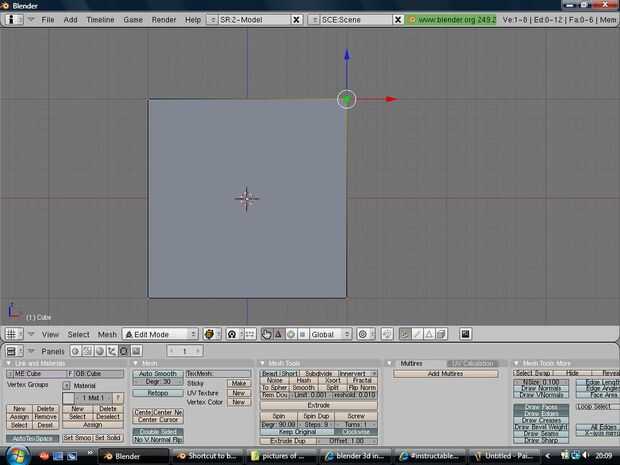Open the 3D view window type selector

(13, 334)
